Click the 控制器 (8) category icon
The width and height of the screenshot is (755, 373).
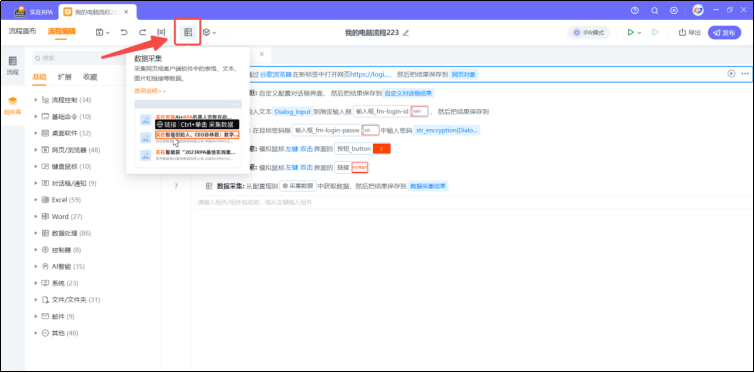pos(45,250)
